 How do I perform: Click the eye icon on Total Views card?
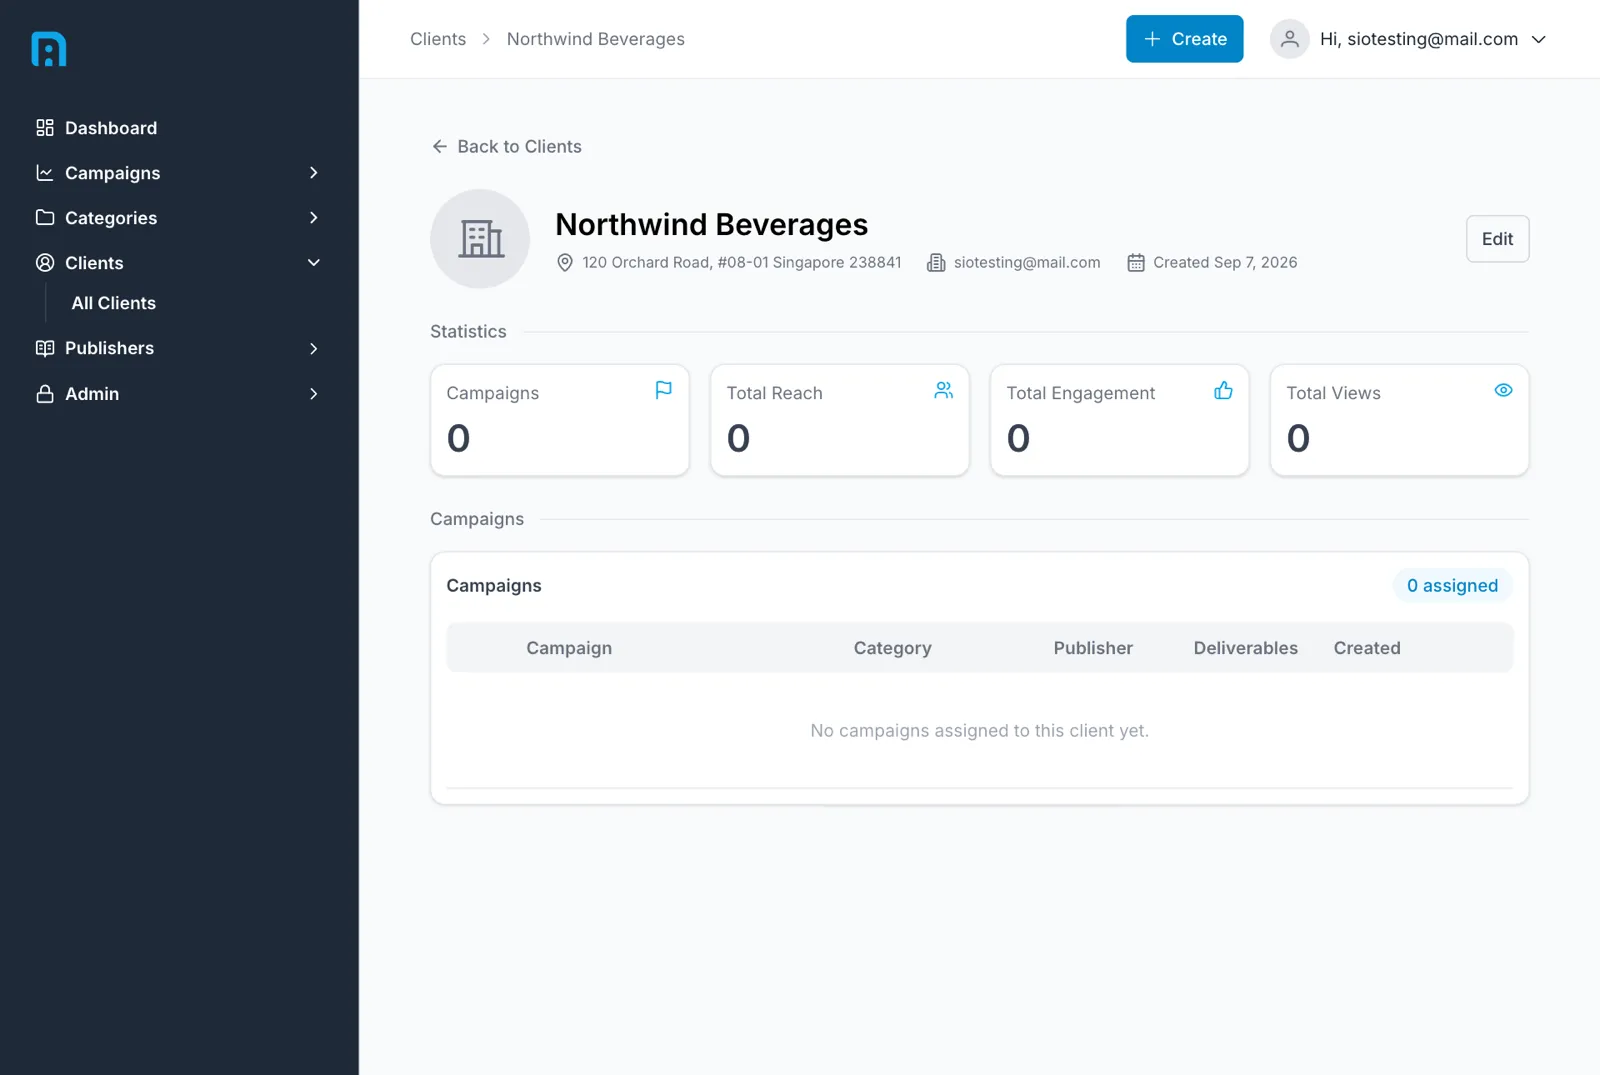1503,390
